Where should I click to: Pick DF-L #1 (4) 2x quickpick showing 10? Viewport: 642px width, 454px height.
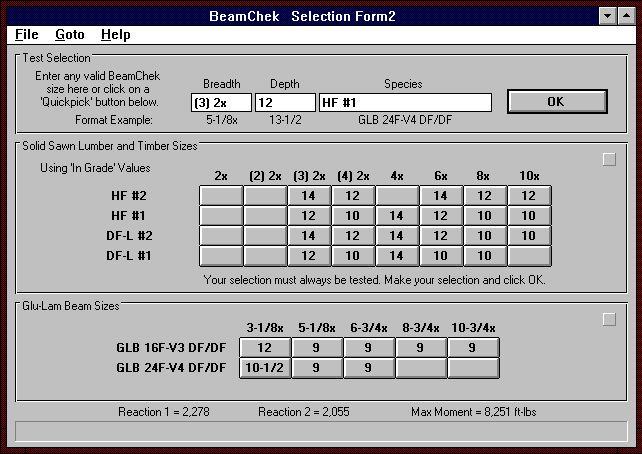point(353,255)
